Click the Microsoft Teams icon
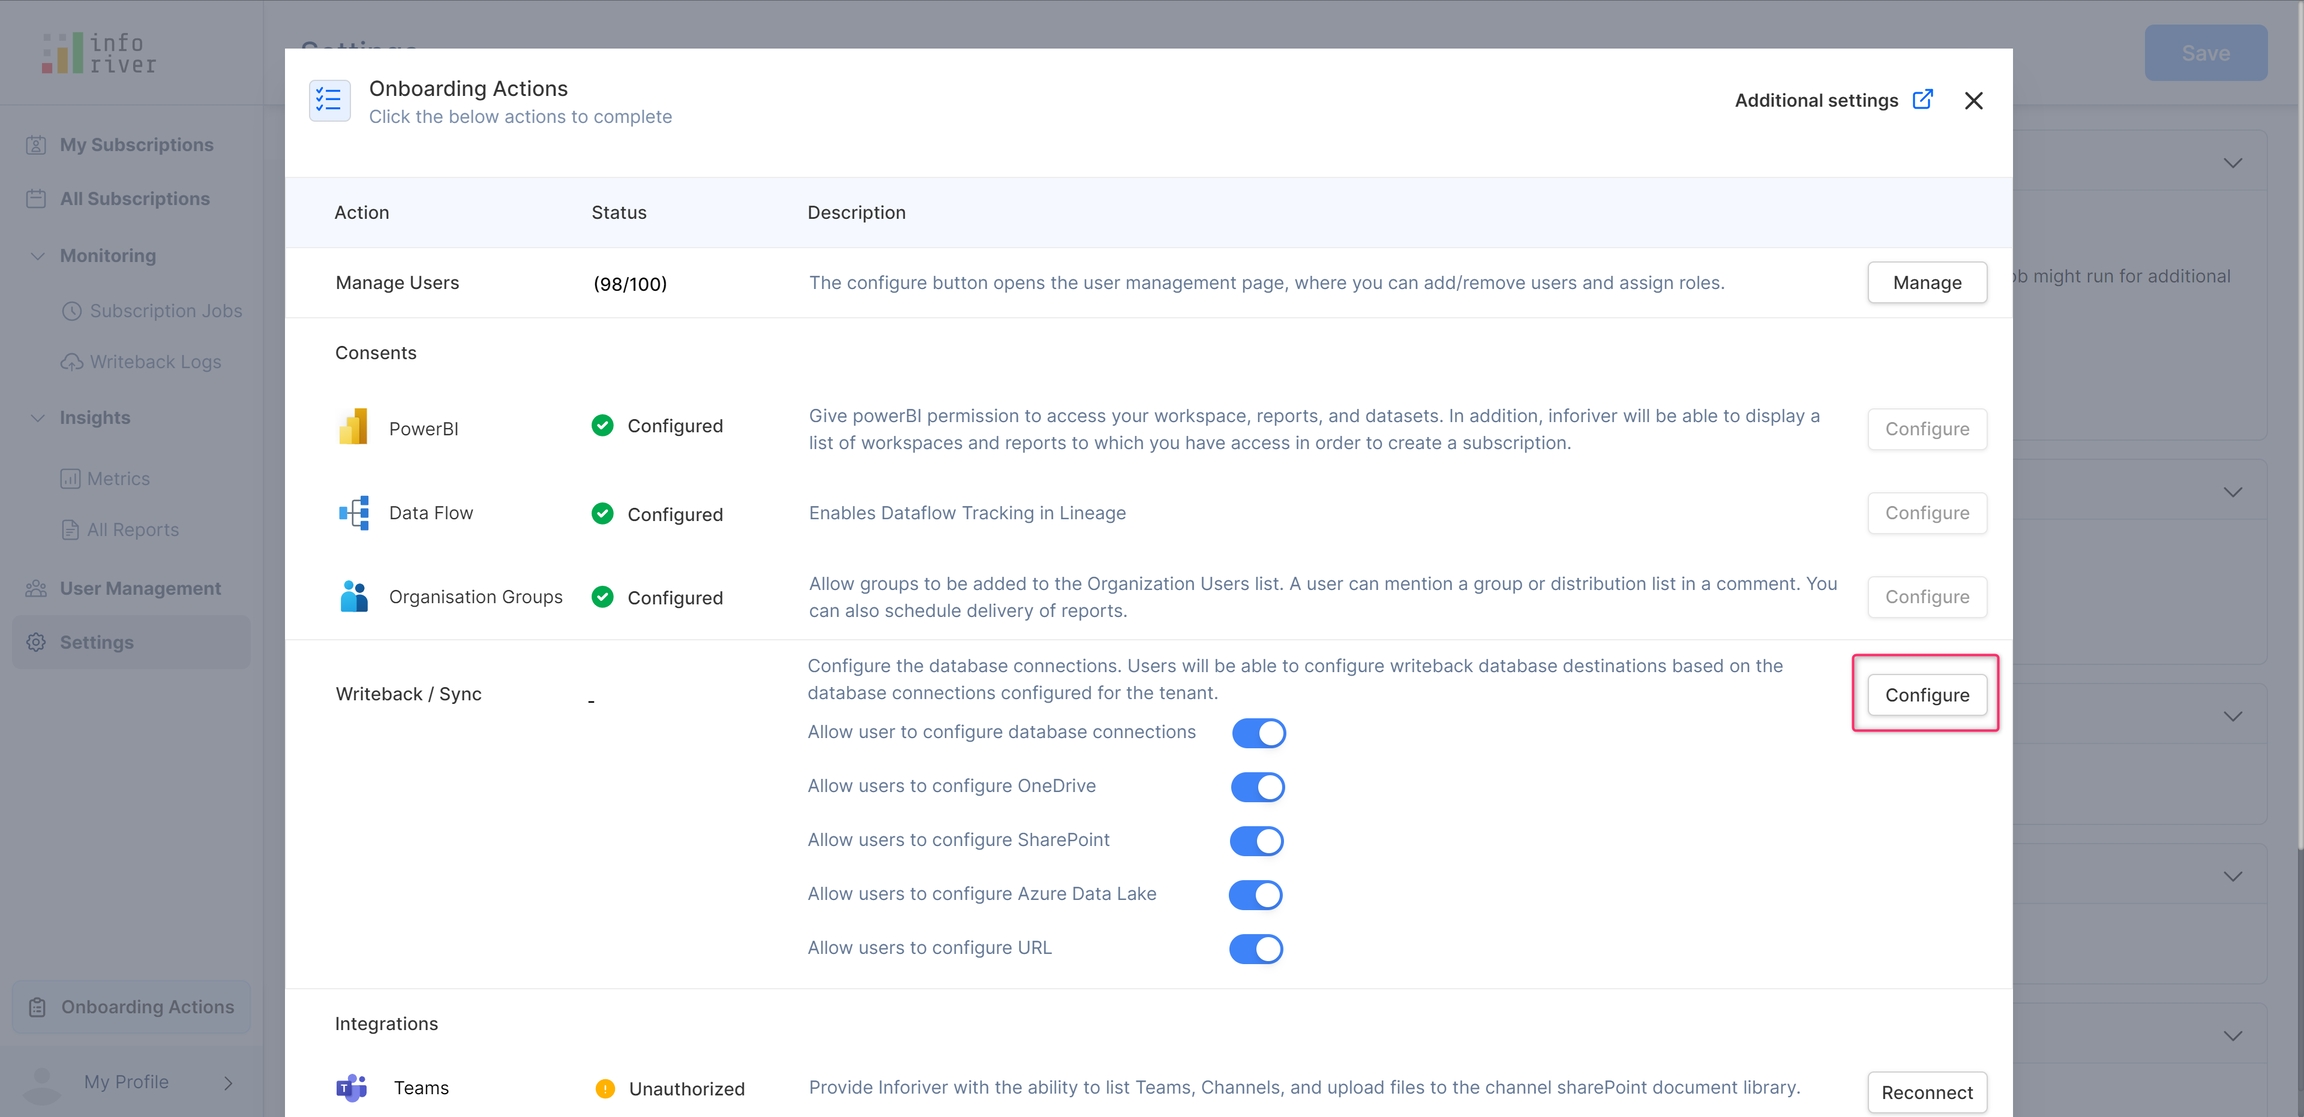Screen dimensions: 2304x1117 [x=352, y=1087]
